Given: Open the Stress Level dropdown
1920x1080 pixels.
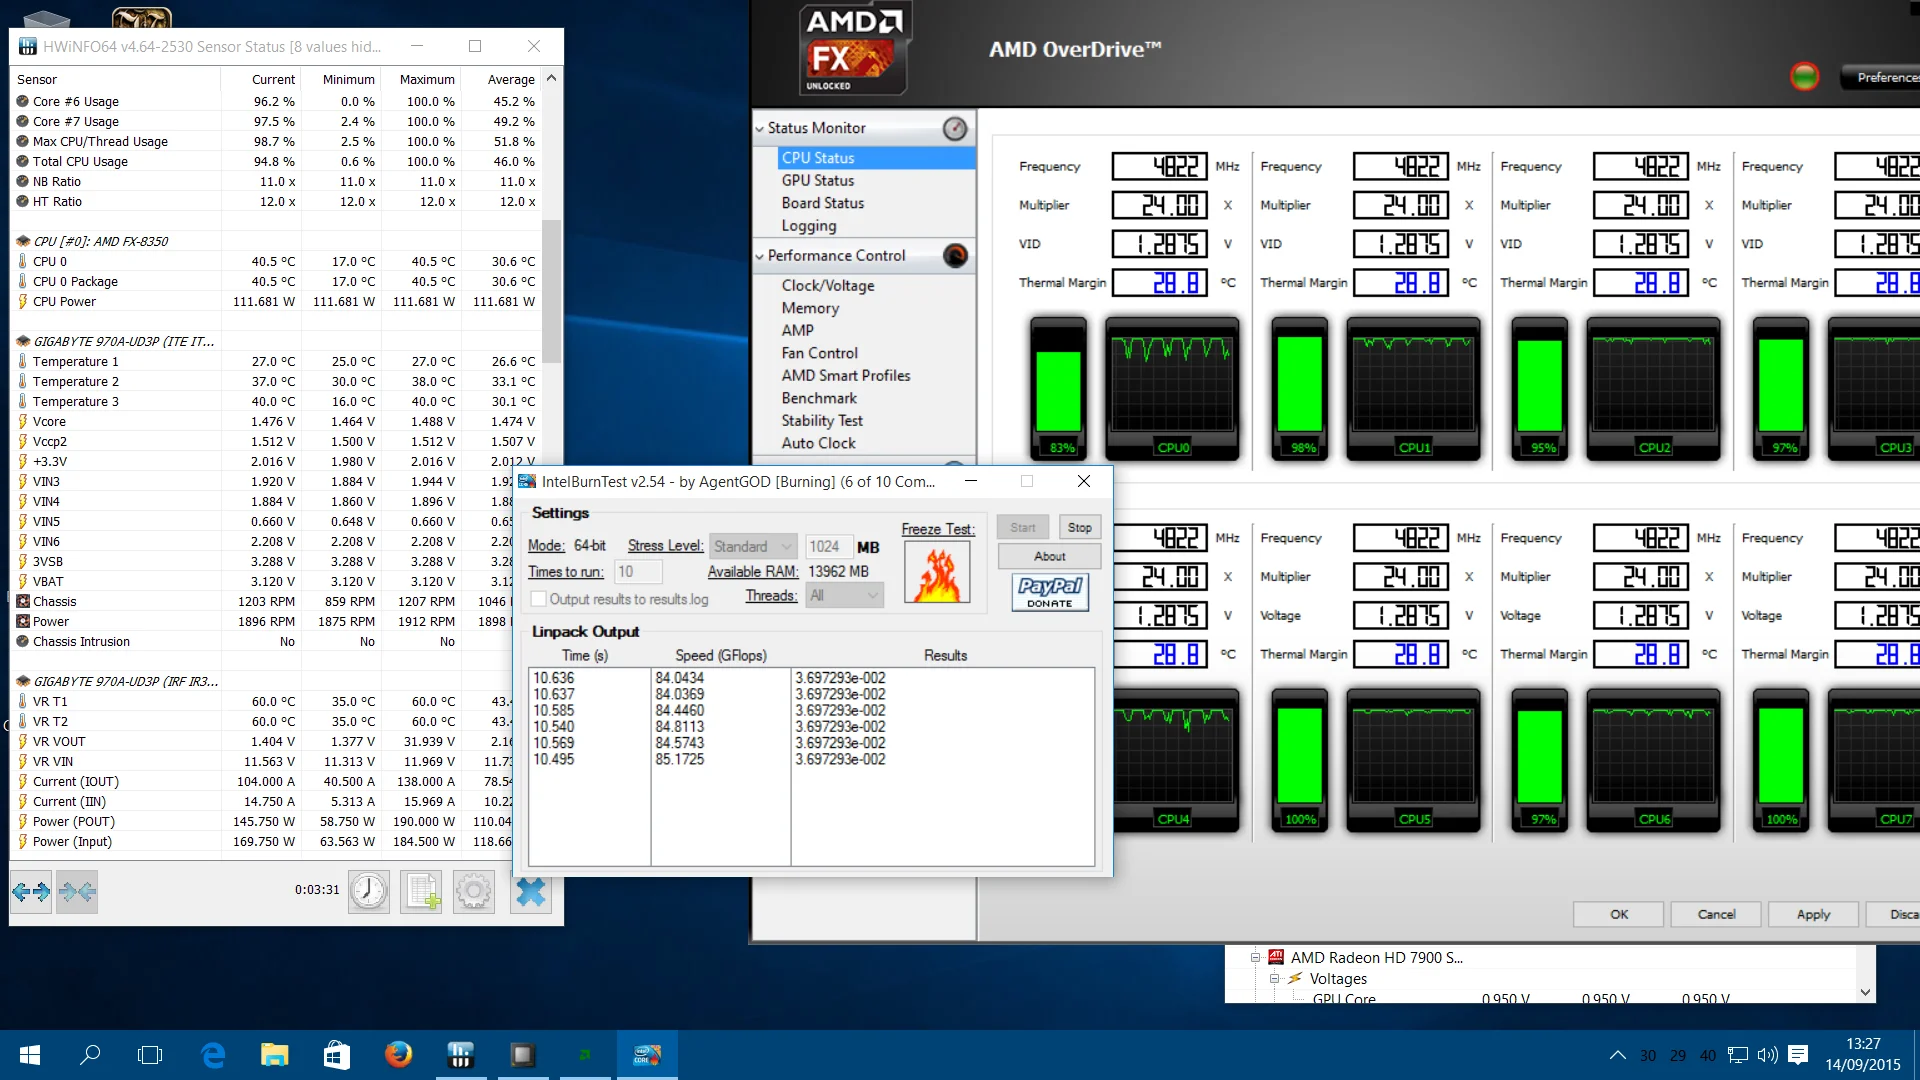Looking at the screenshot, I should 753,546.
